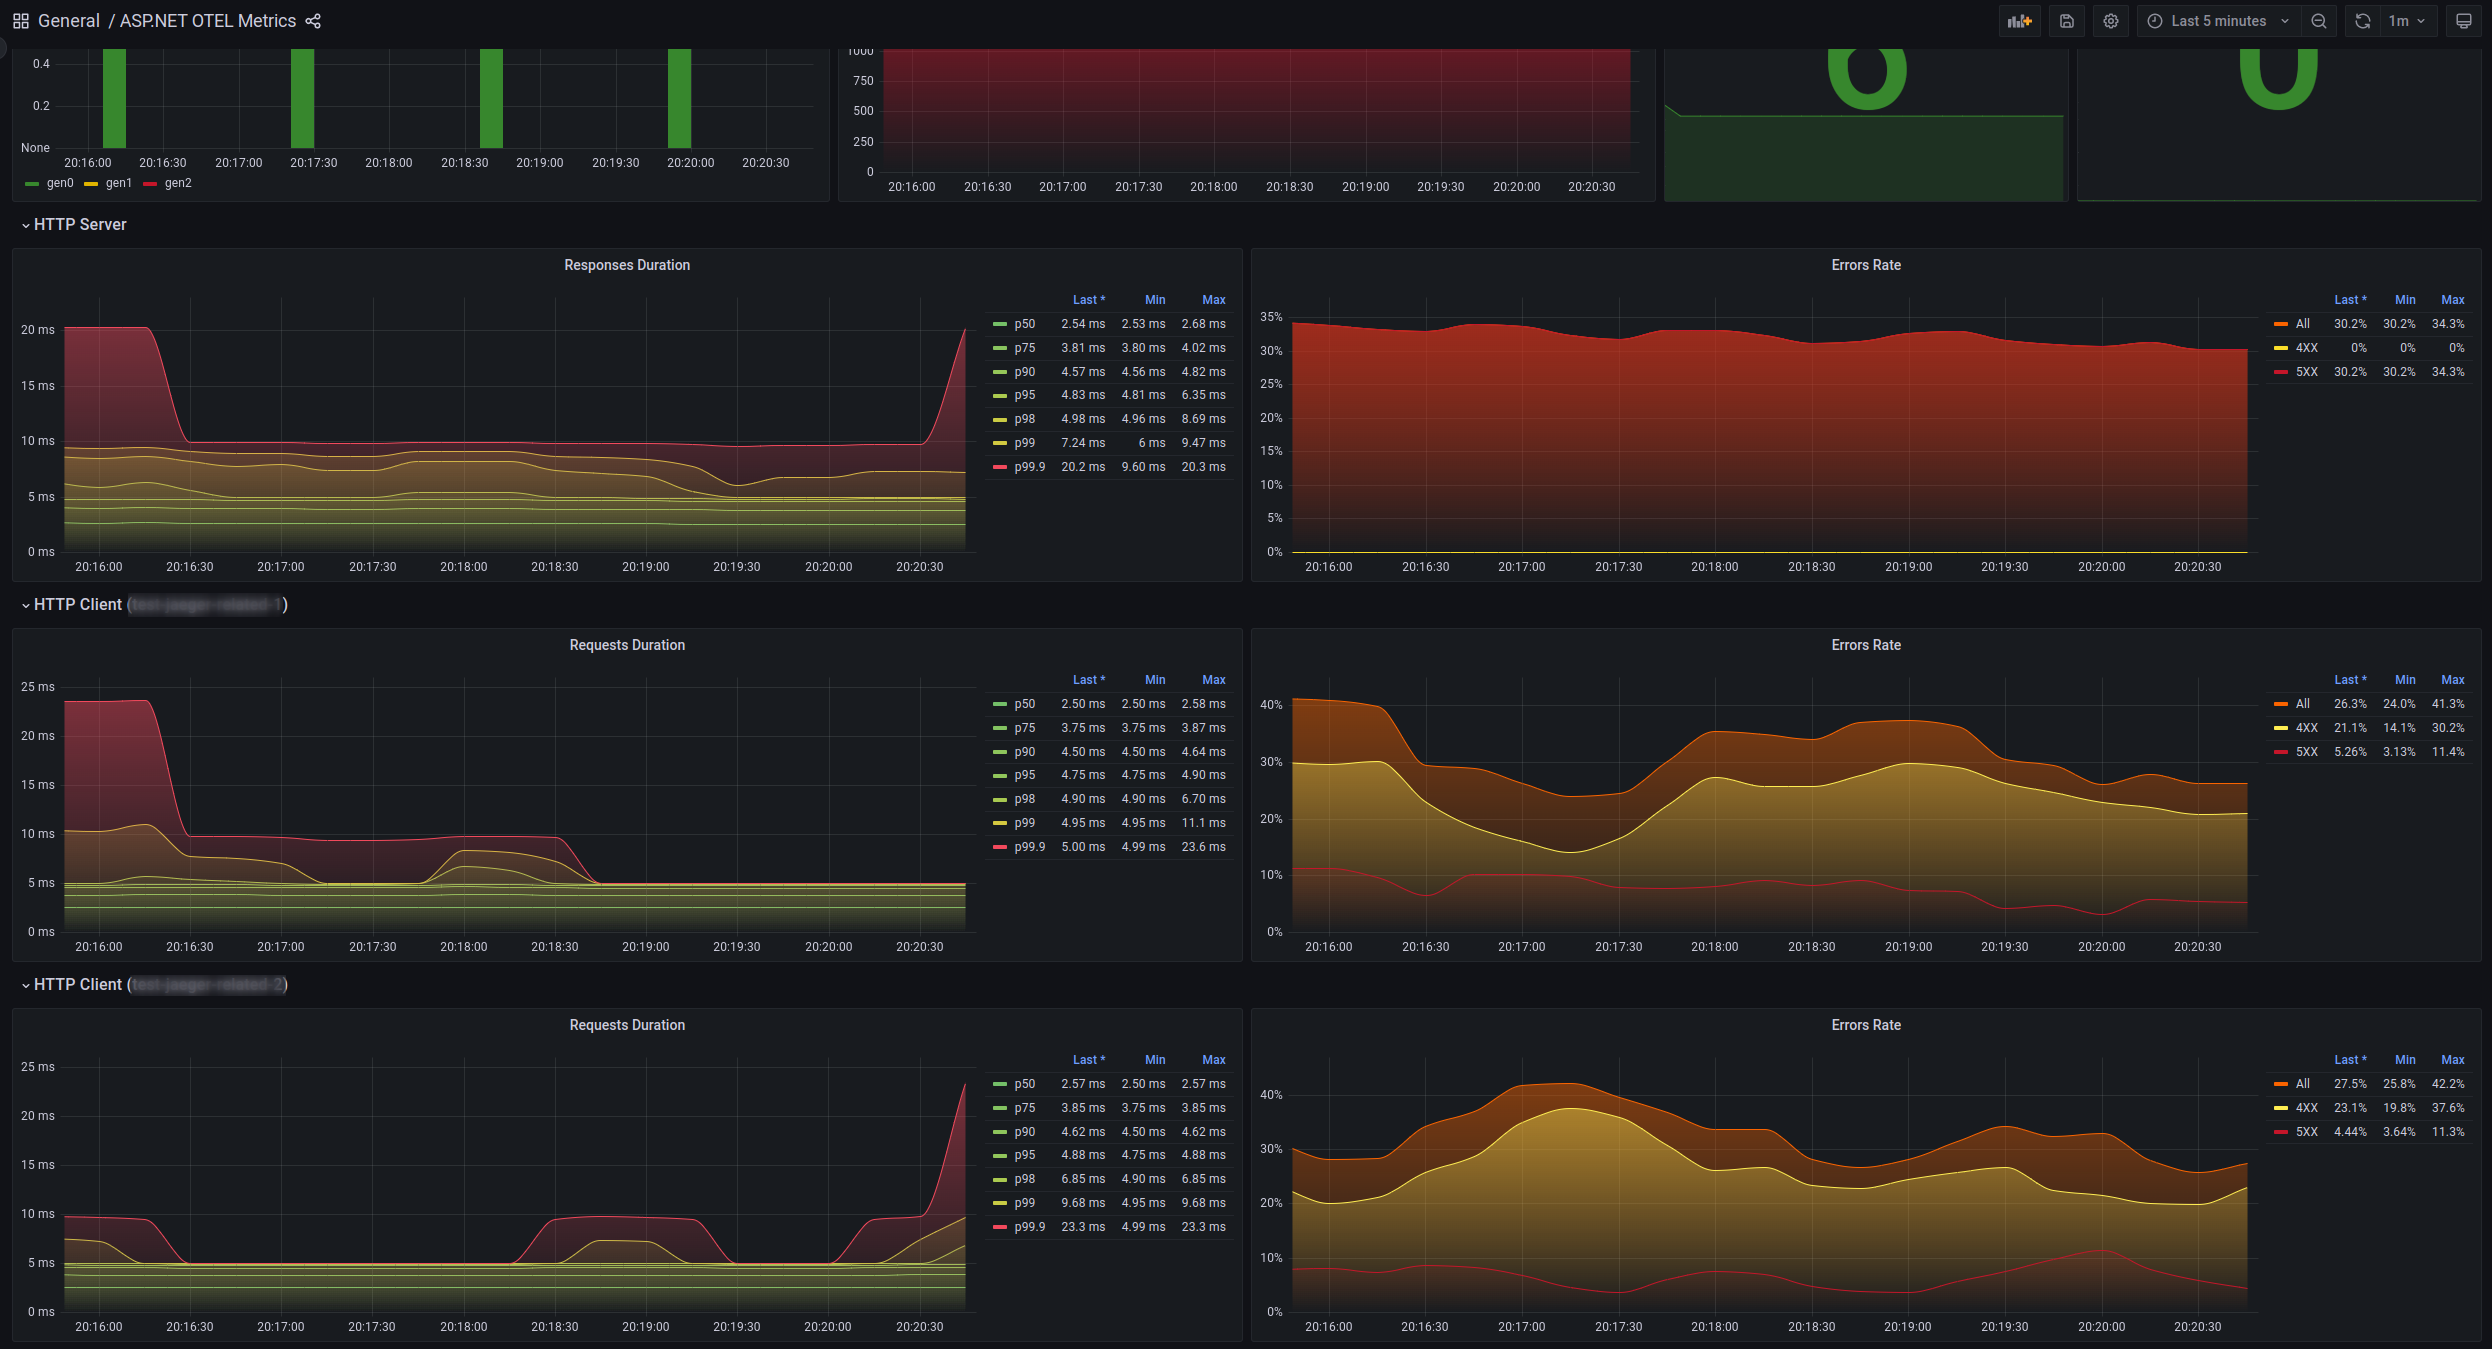2492x1349 pixels.
Task: Share dashboard via share icon
Action: (313, 21)
